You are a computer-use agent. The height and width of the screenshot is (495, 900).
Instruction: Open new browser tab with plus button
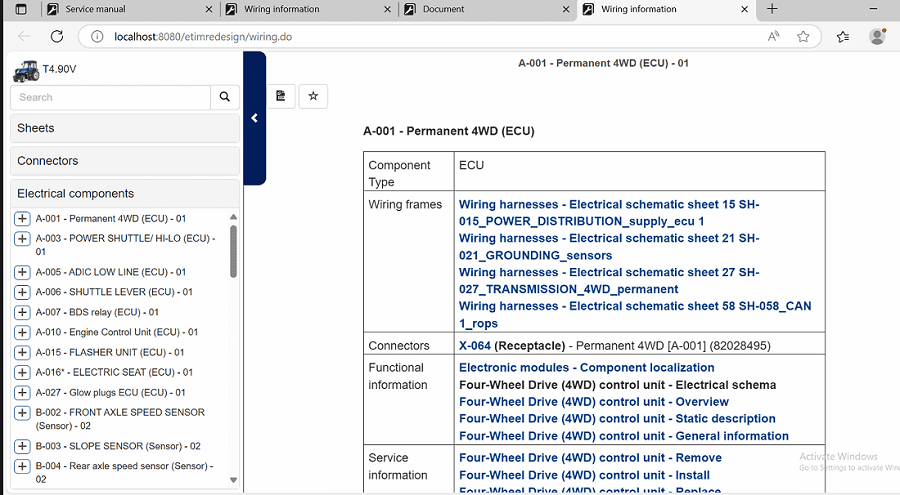(772, 9)
